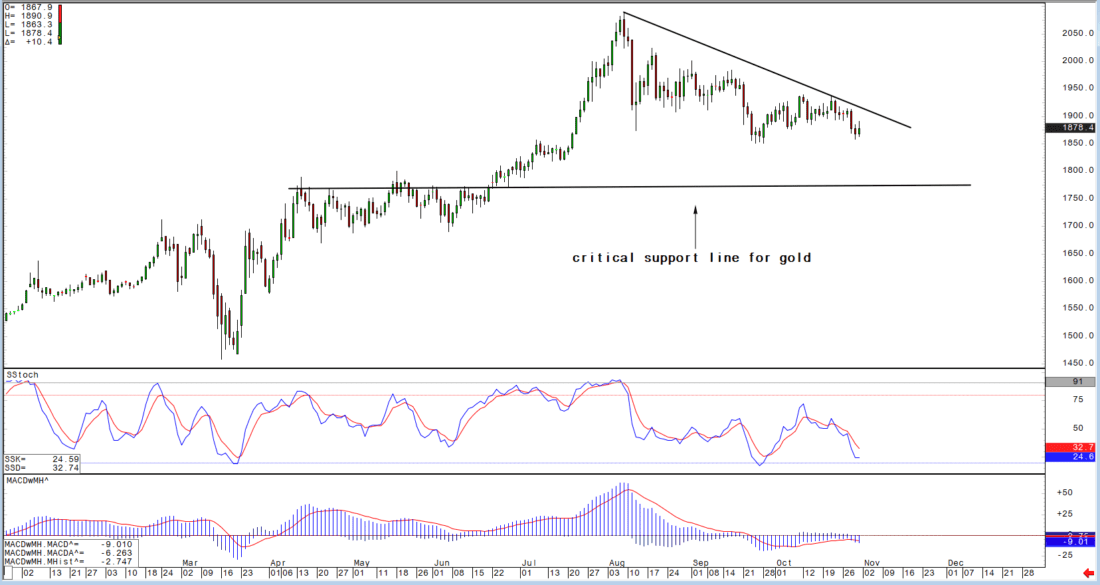
Task: Click the Nov month label
Action: [x=871, y=563]
